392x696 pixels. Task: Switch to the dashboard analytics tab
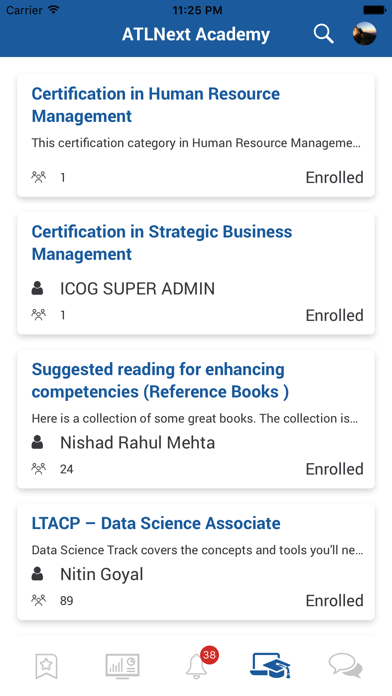click(123, 666)
